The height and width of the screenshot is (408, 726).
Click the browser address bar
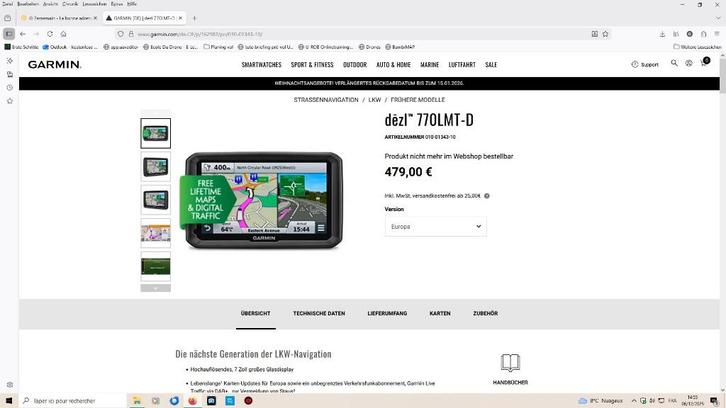tap(361, 34)
